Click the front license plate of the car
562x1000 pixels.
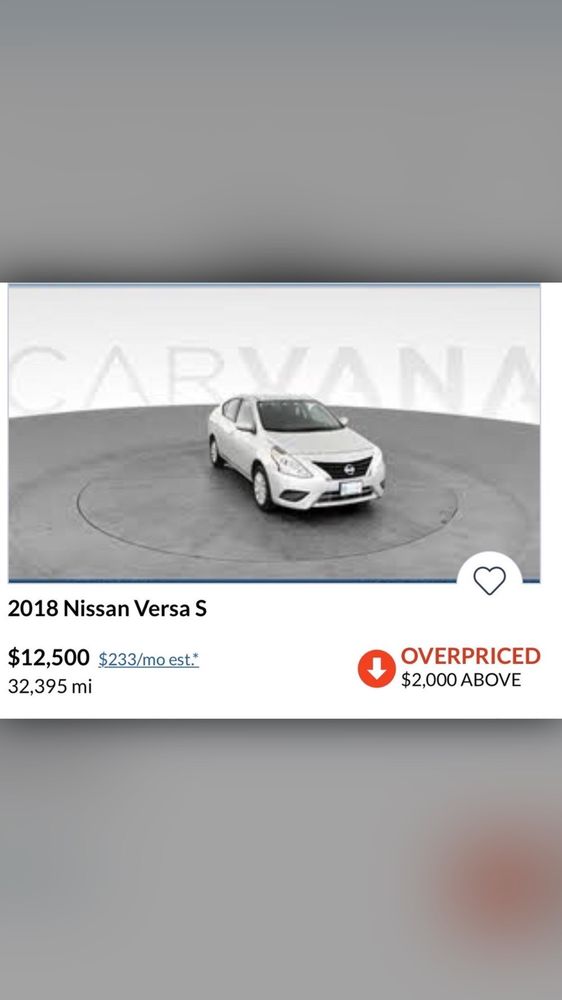coord(351,490)
